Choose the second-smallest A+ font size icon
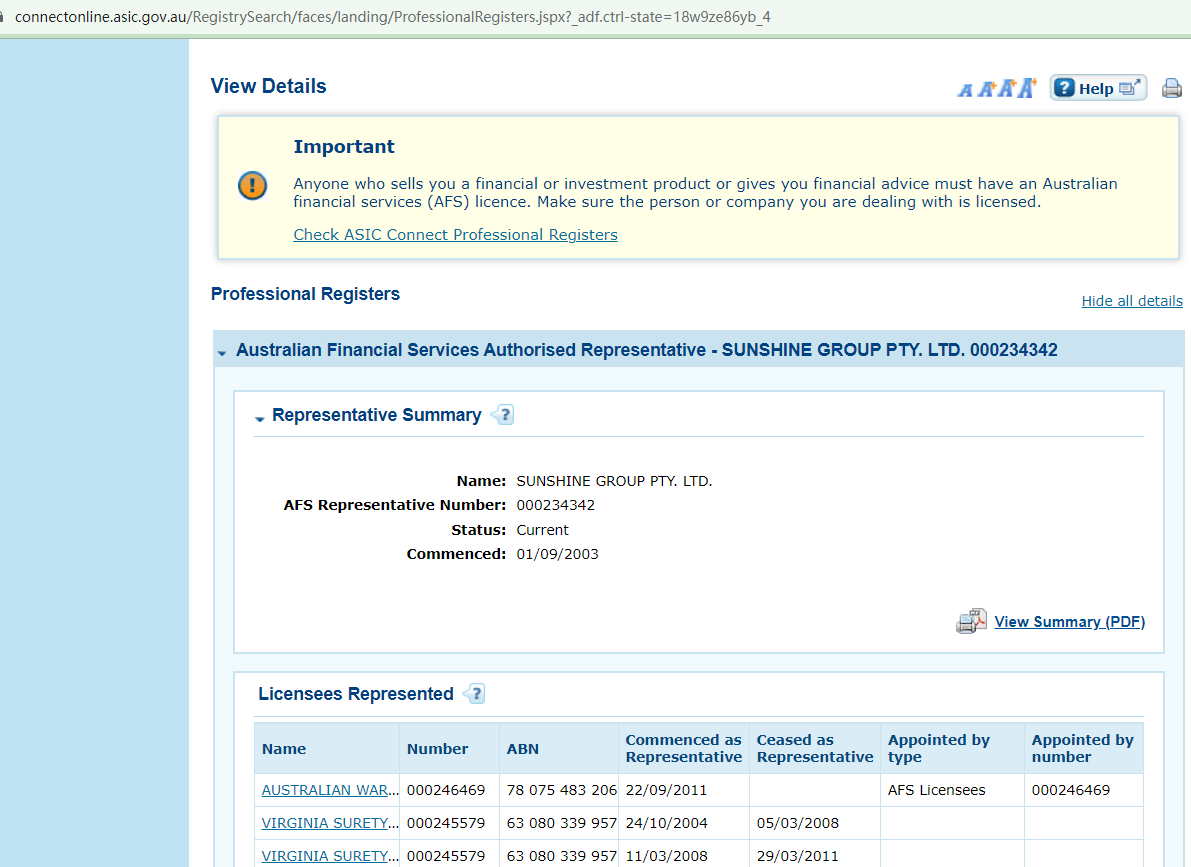Screen dimensions: 1191x867 tap(986, 89)
